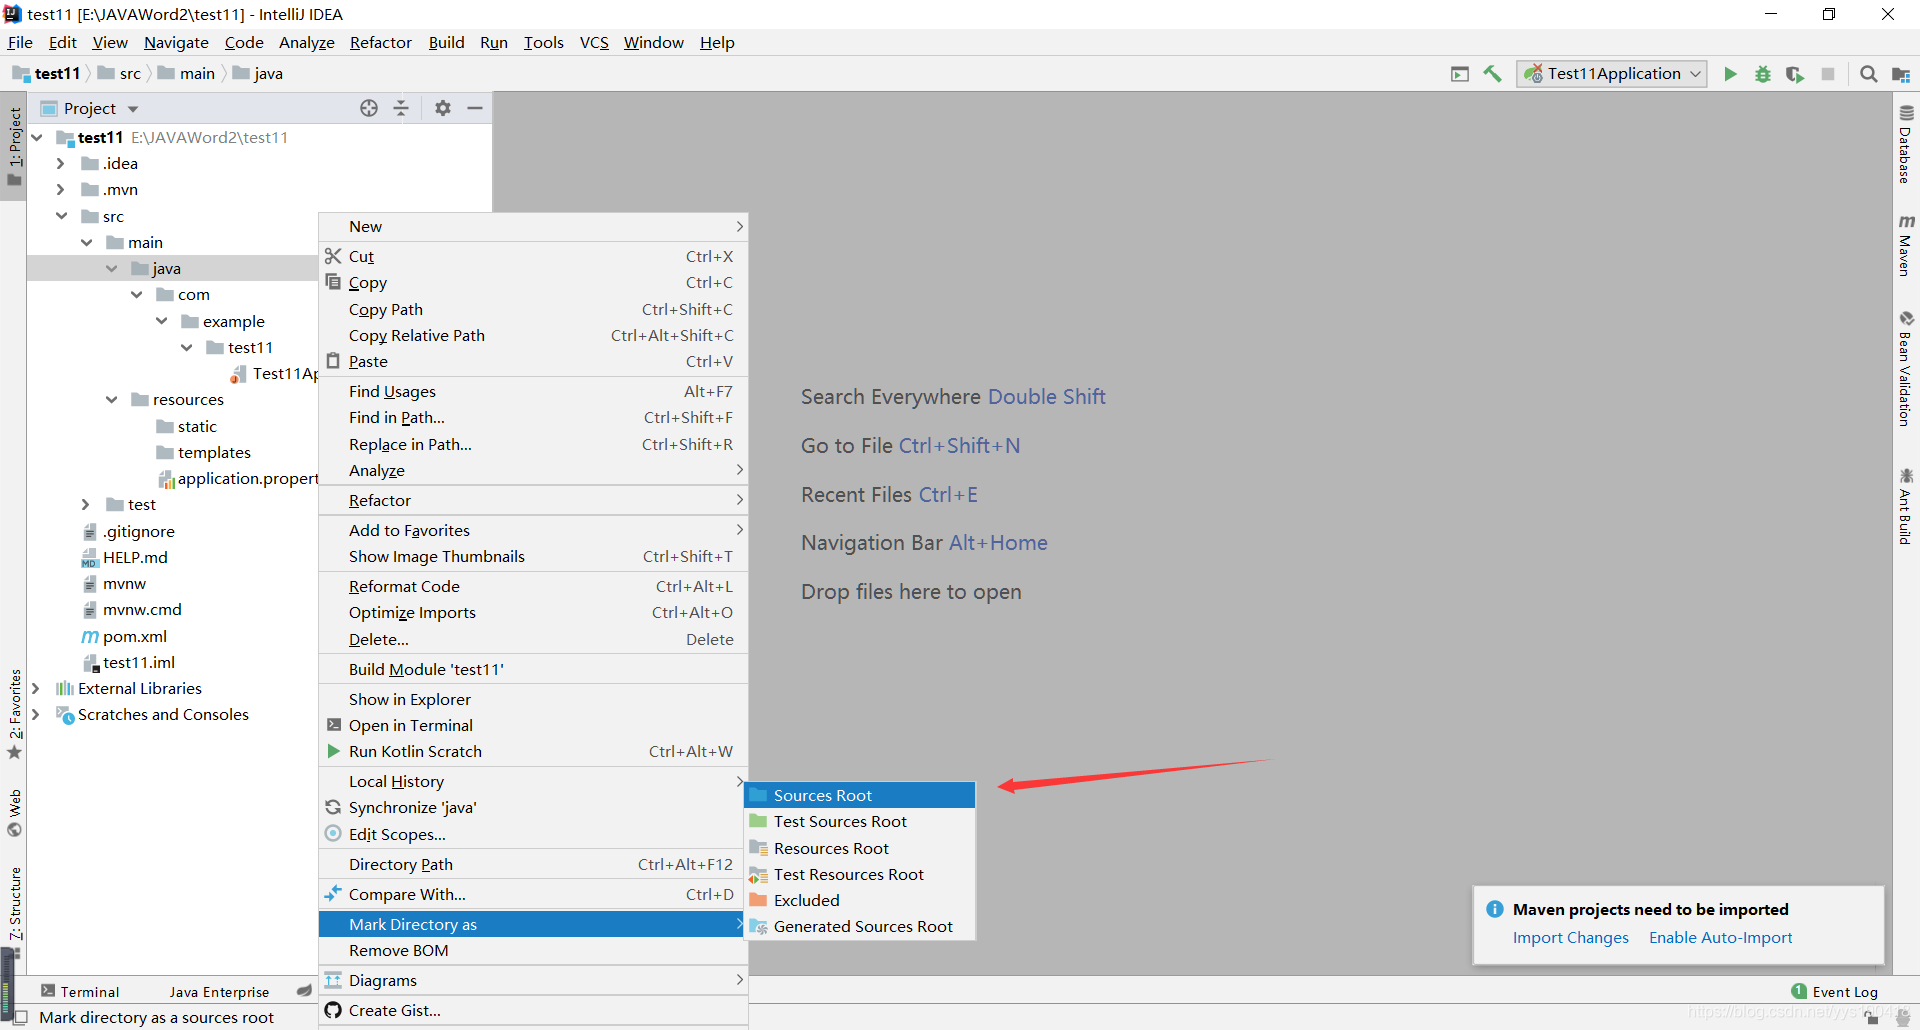Click the Compare With diff icon

click(x=333, y=893)
